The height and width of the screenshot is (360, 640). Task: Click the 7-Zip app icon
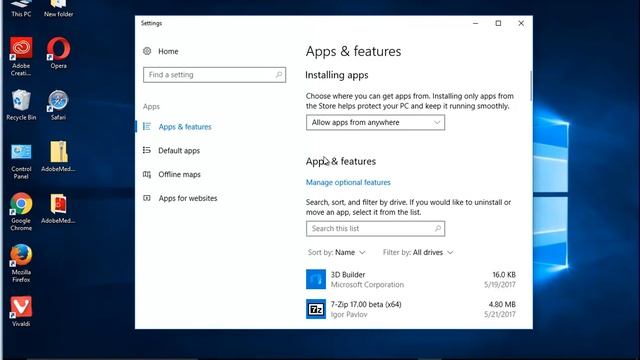click(x=316, y=309)
